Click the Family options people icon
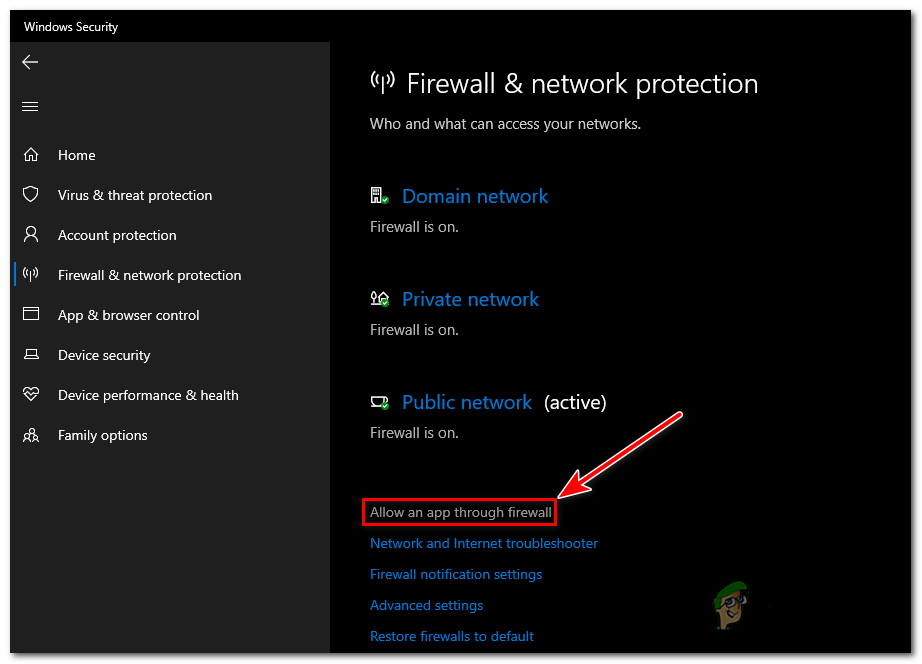922x664 pixels. (x=31, y=435)
